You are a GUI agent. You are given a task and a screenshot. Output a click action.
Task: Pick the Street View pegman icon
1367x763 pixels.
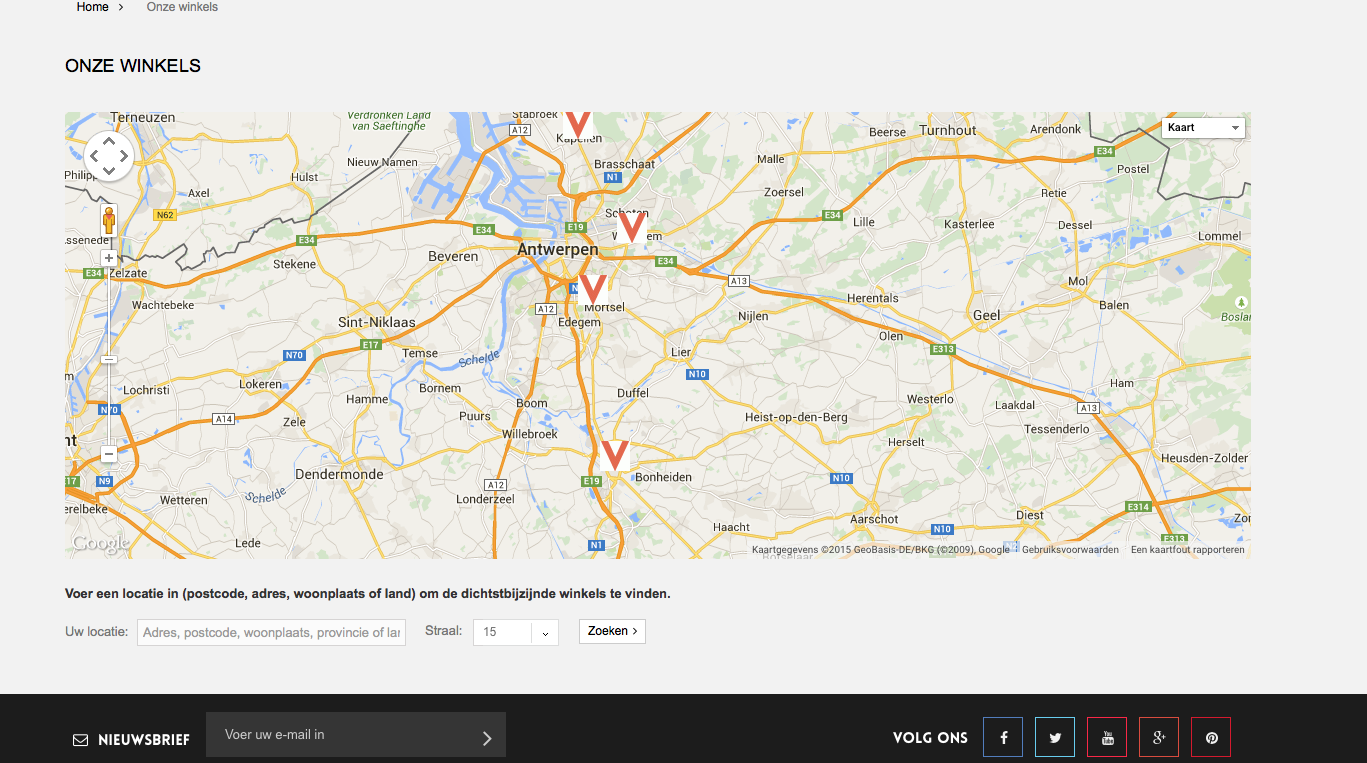click(109, 220)
